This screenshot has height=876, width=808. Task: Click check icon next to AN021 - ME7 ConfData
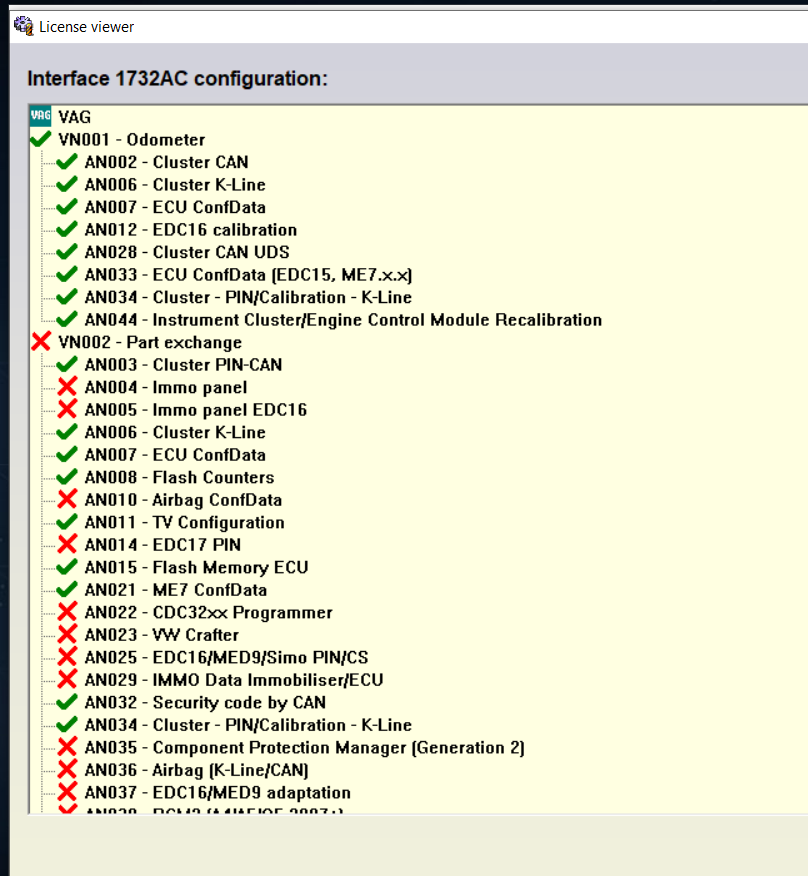pos(67,589)
